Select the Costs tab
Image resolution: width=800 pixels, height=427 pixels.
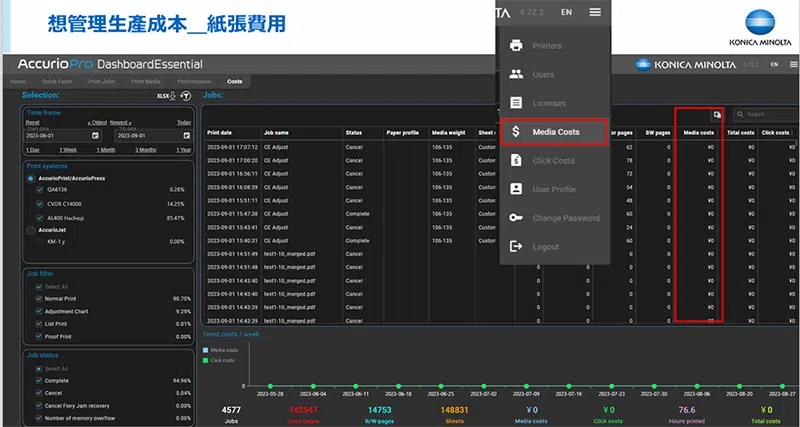click(x=235, y=82)
